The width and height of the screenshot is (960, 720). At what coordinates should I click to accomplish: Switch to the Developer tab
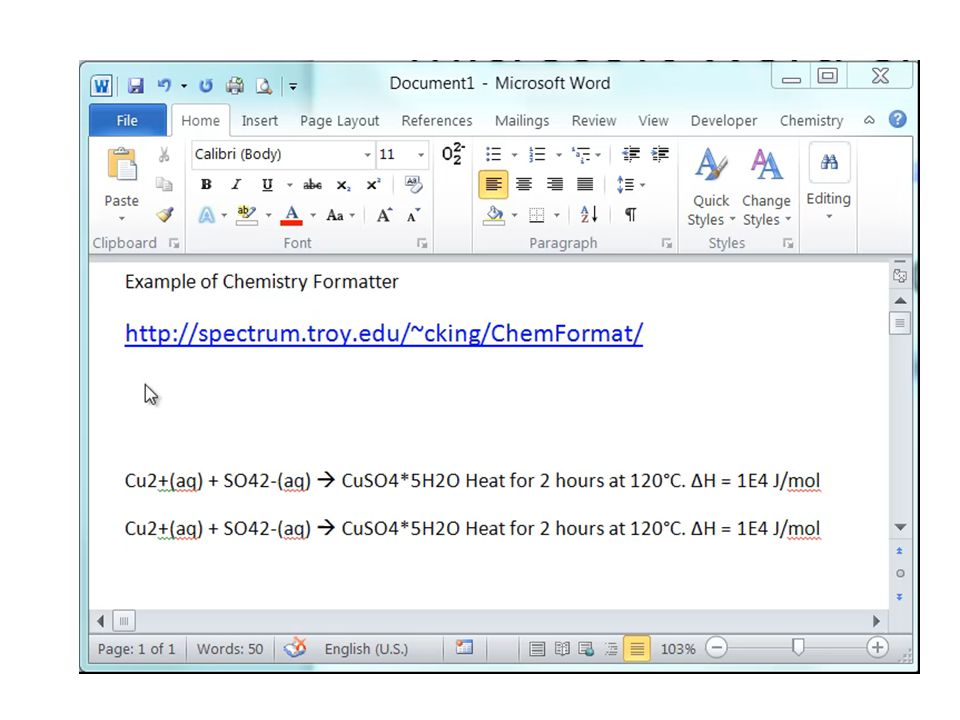(x=724, y=121)
